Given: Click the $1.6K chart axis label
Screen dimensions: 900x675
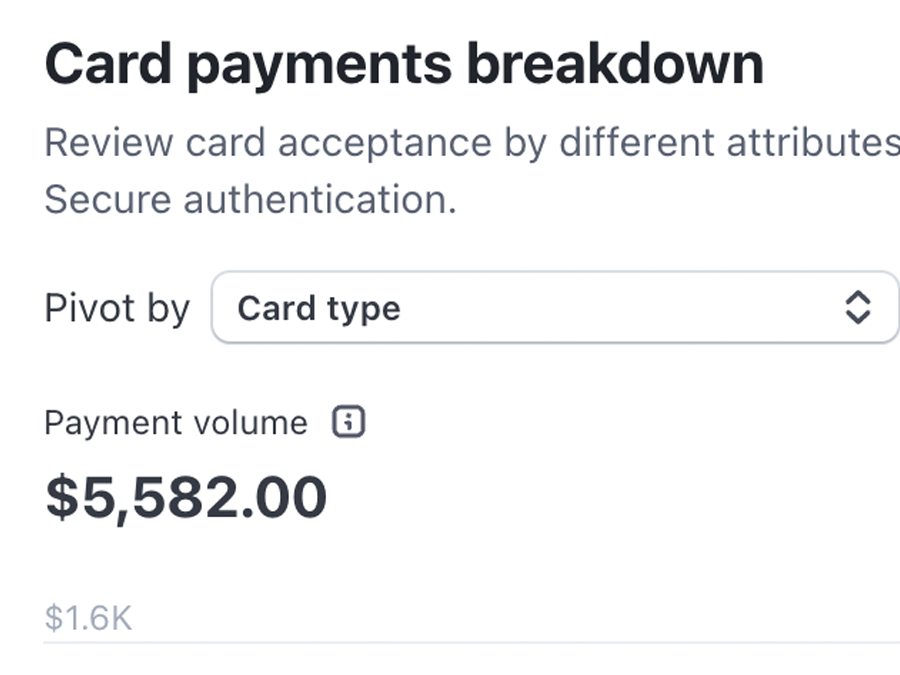Looking at the screenshot, I should (x=88, y=618).
